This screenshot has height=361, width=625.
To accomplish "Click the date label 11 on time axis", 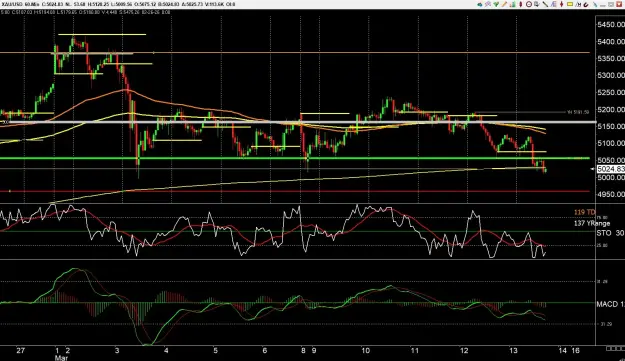I will pos(415,351).
